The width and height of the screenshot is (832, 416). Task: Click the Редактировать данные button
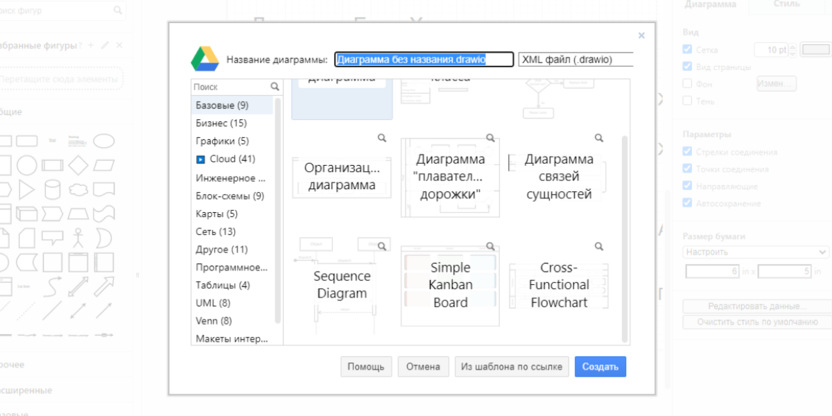[x=757, y=306]
